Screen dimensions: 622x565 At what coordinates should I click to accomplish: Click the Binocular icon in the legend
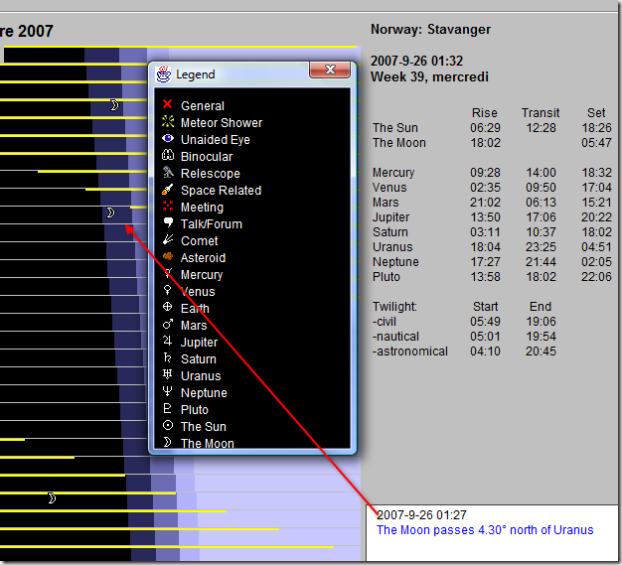(167, 156)
